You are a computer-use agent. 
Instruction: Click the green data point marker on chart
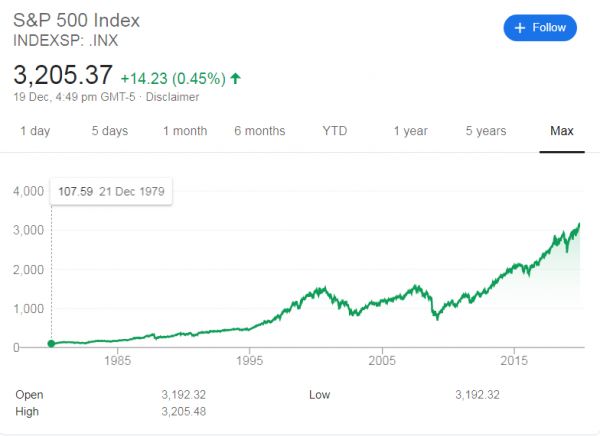click(51, 344)
